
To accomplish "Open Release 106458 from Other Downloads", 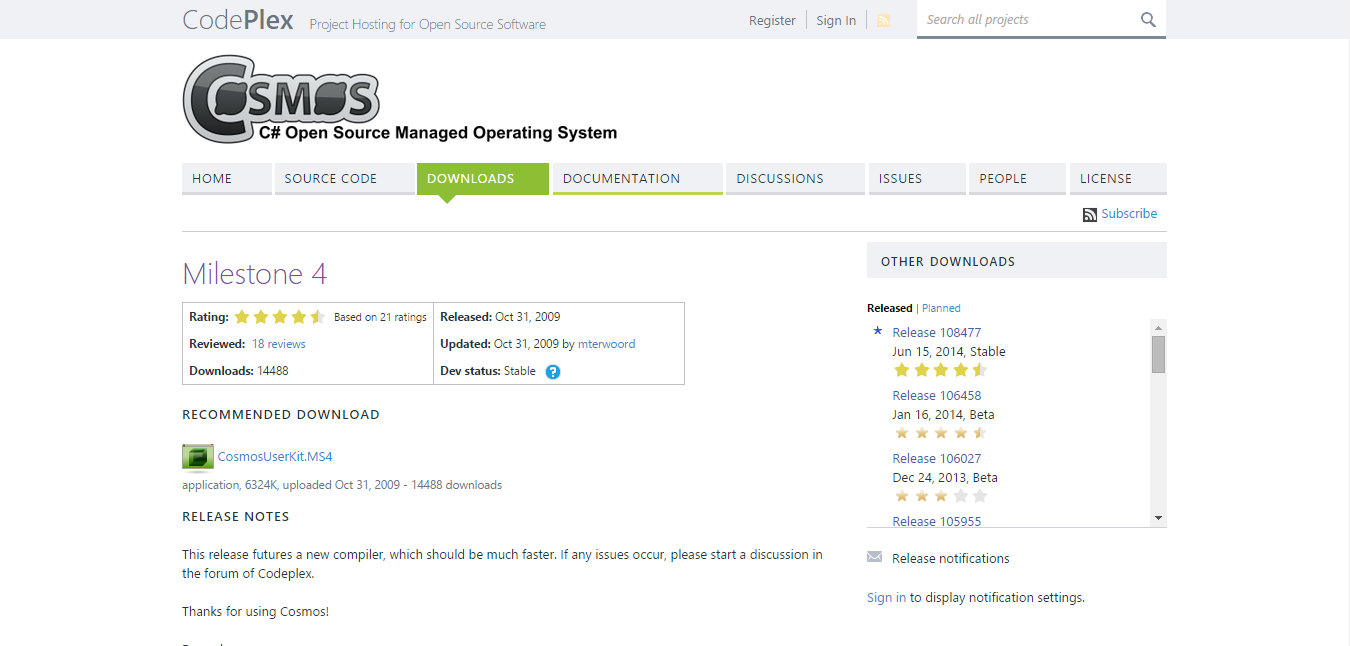I will (x=936, y=395).
